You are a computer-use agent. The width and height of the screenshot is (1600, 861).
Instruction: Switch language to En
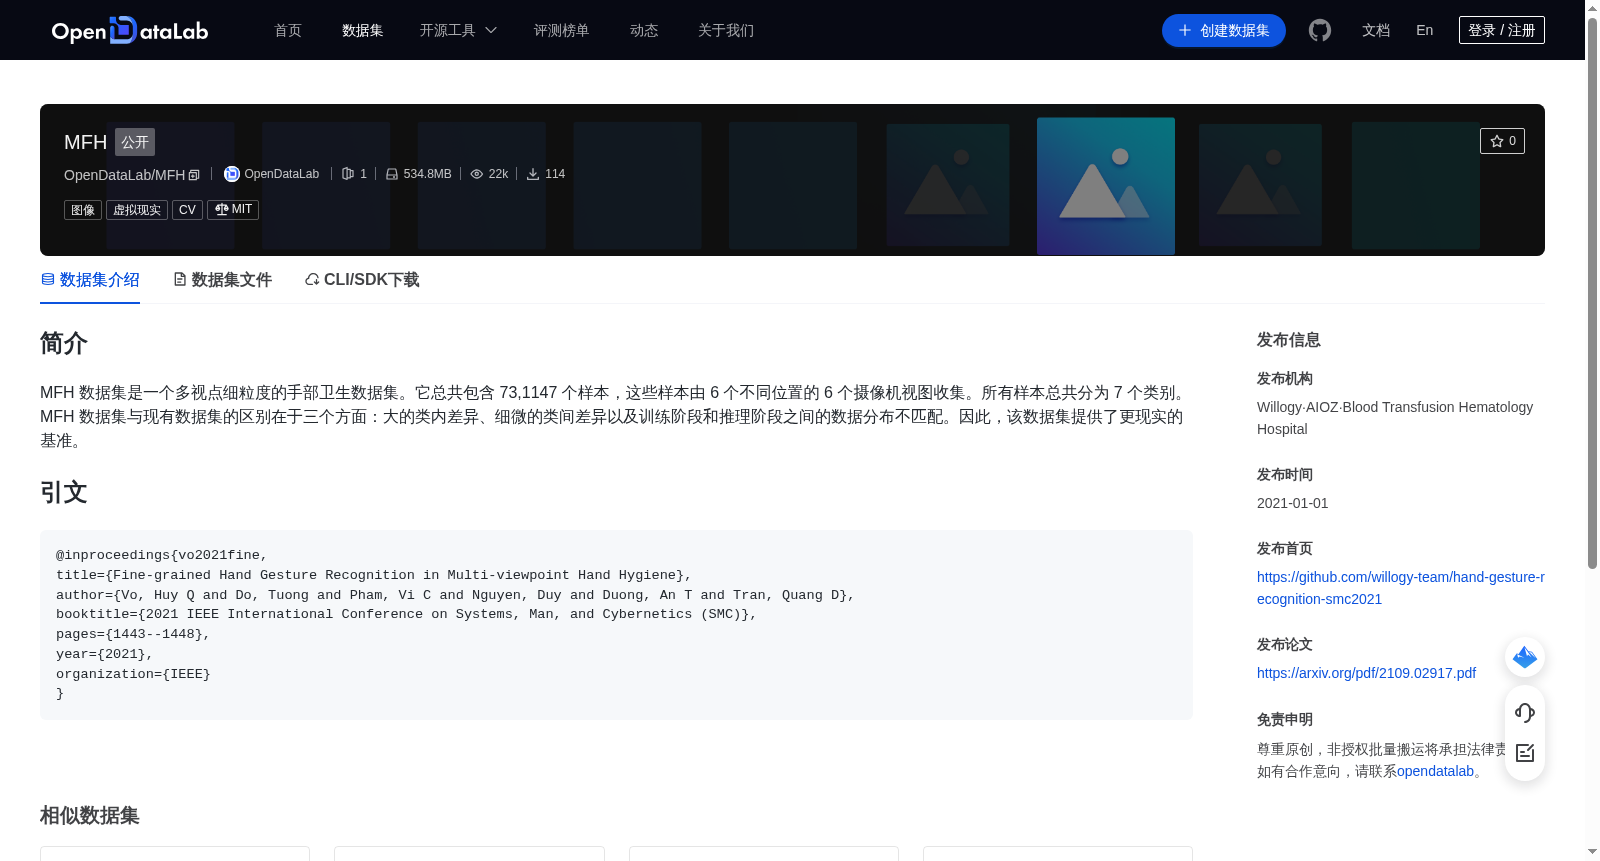pyautogui.click(x=1425, y=30)
